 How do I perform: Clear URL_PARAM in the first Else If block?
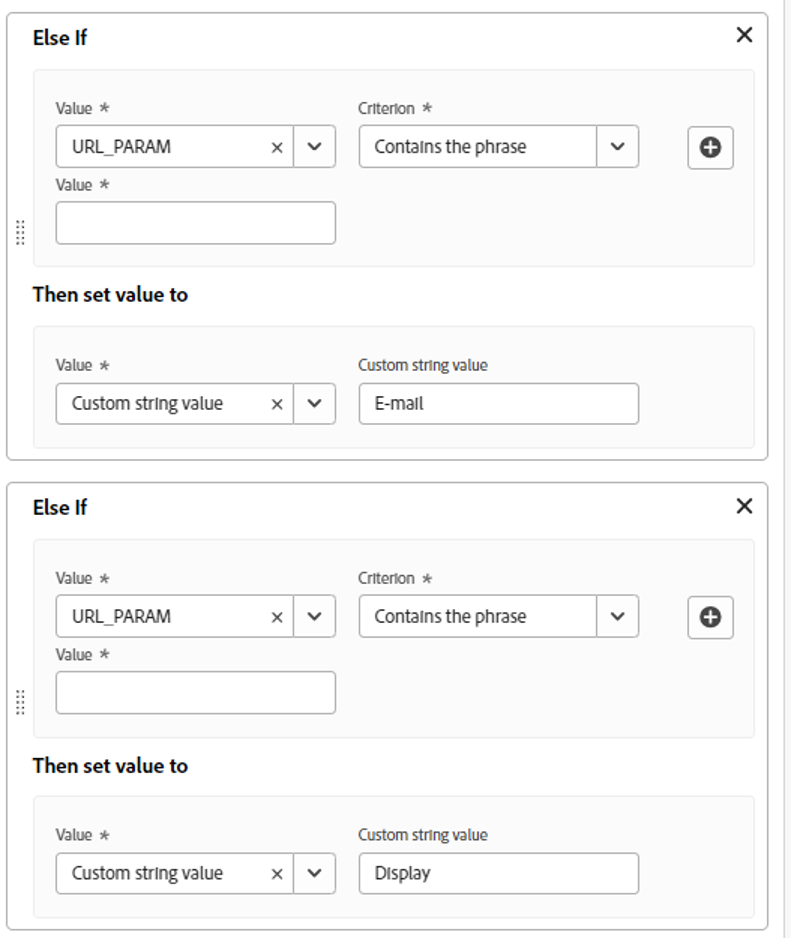tap(277, 147)
